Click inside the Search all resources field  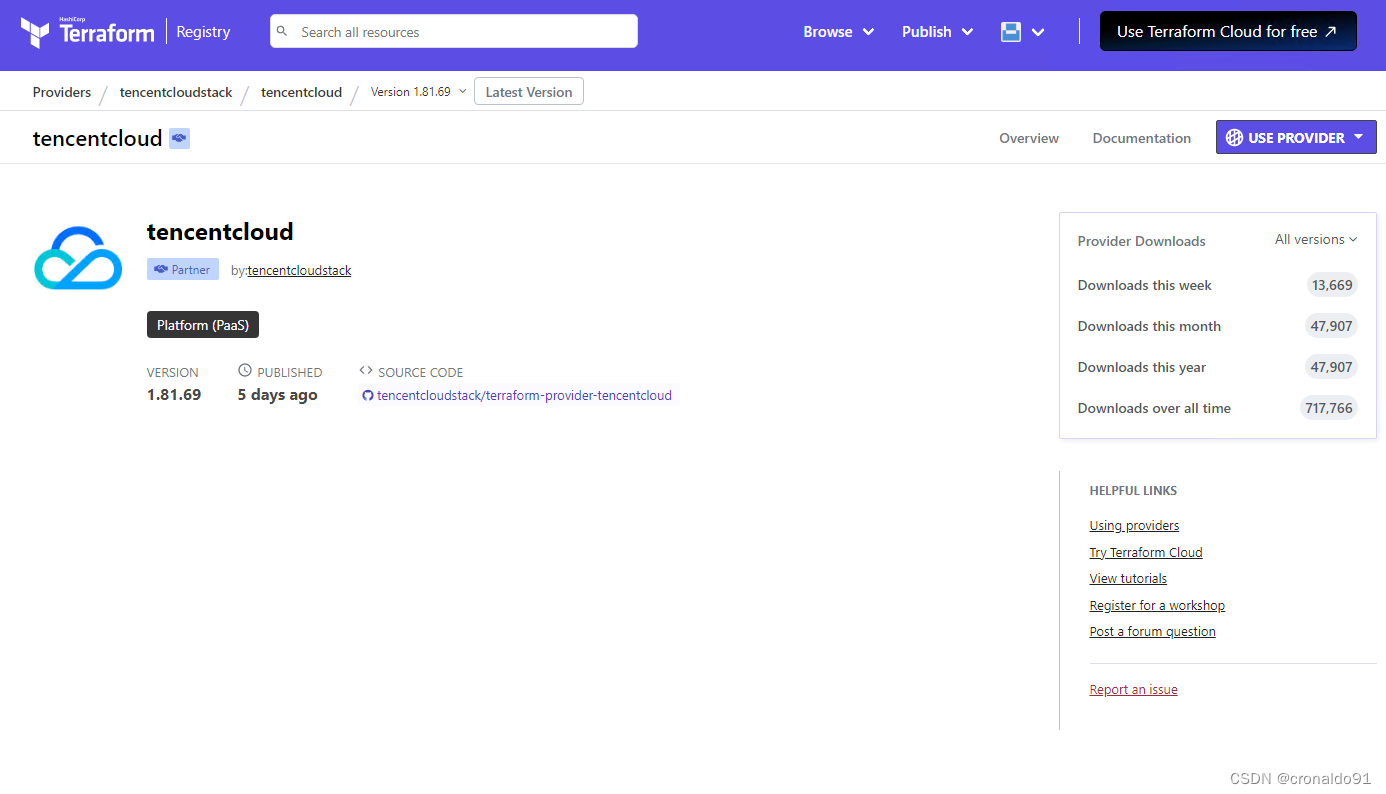click(450, 31)
